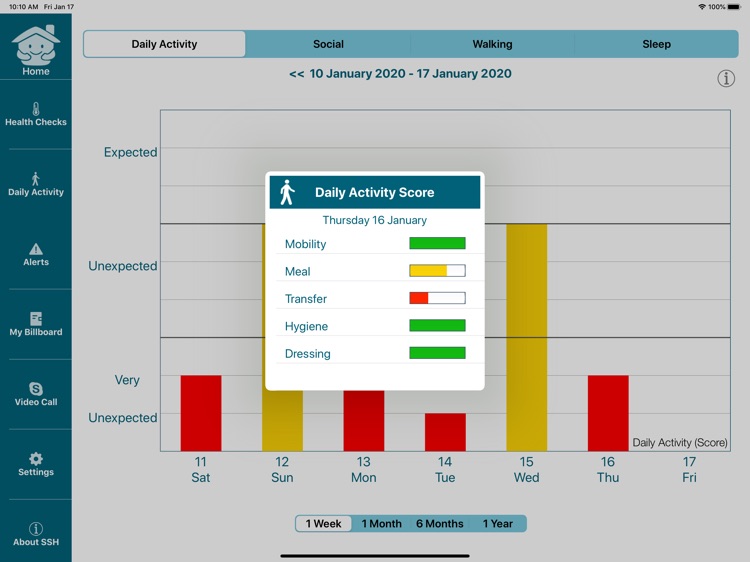Viewport: 750px width, 562px height.
Task: Click the 11 Sat axis label
Action: pyautogui.click(x=200, y=470)
